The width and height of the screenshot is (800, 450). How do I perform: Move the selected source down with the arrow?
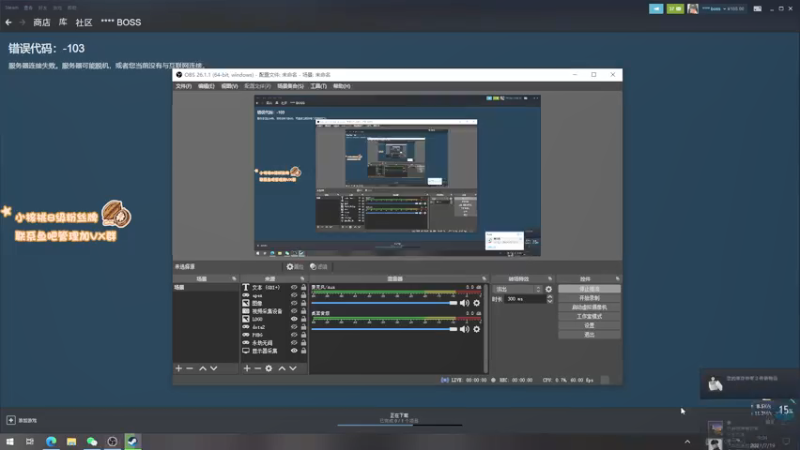point(293,368)
